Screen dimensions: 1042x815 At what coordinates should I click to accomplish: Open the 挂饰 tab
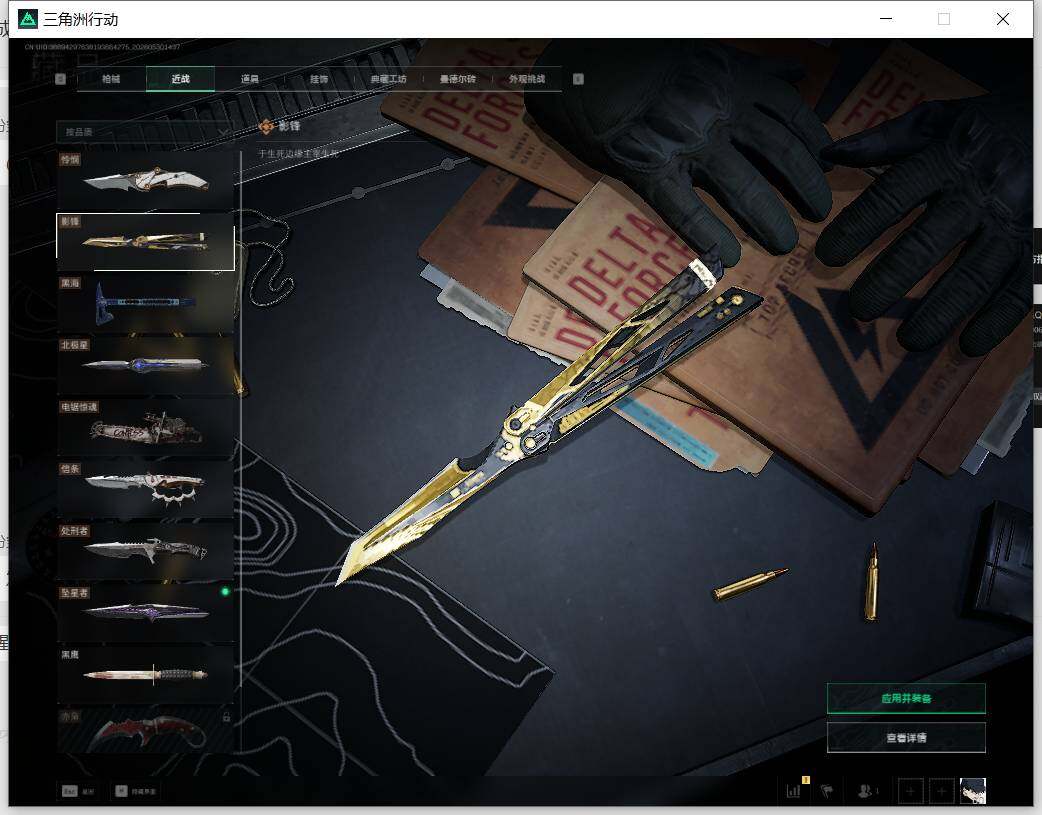click(319, 79)
